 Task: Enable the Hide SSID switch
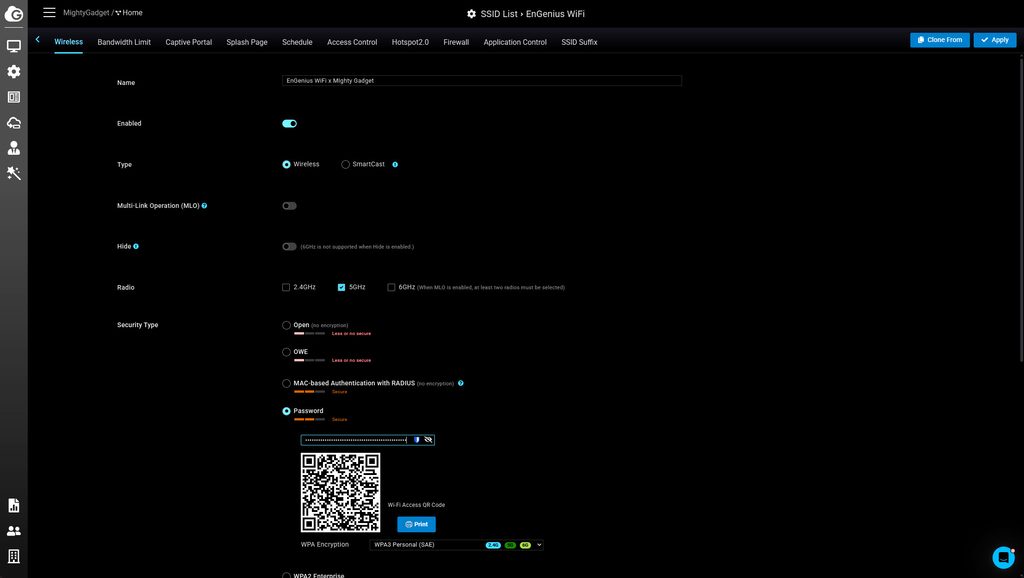tap(289, 246)
